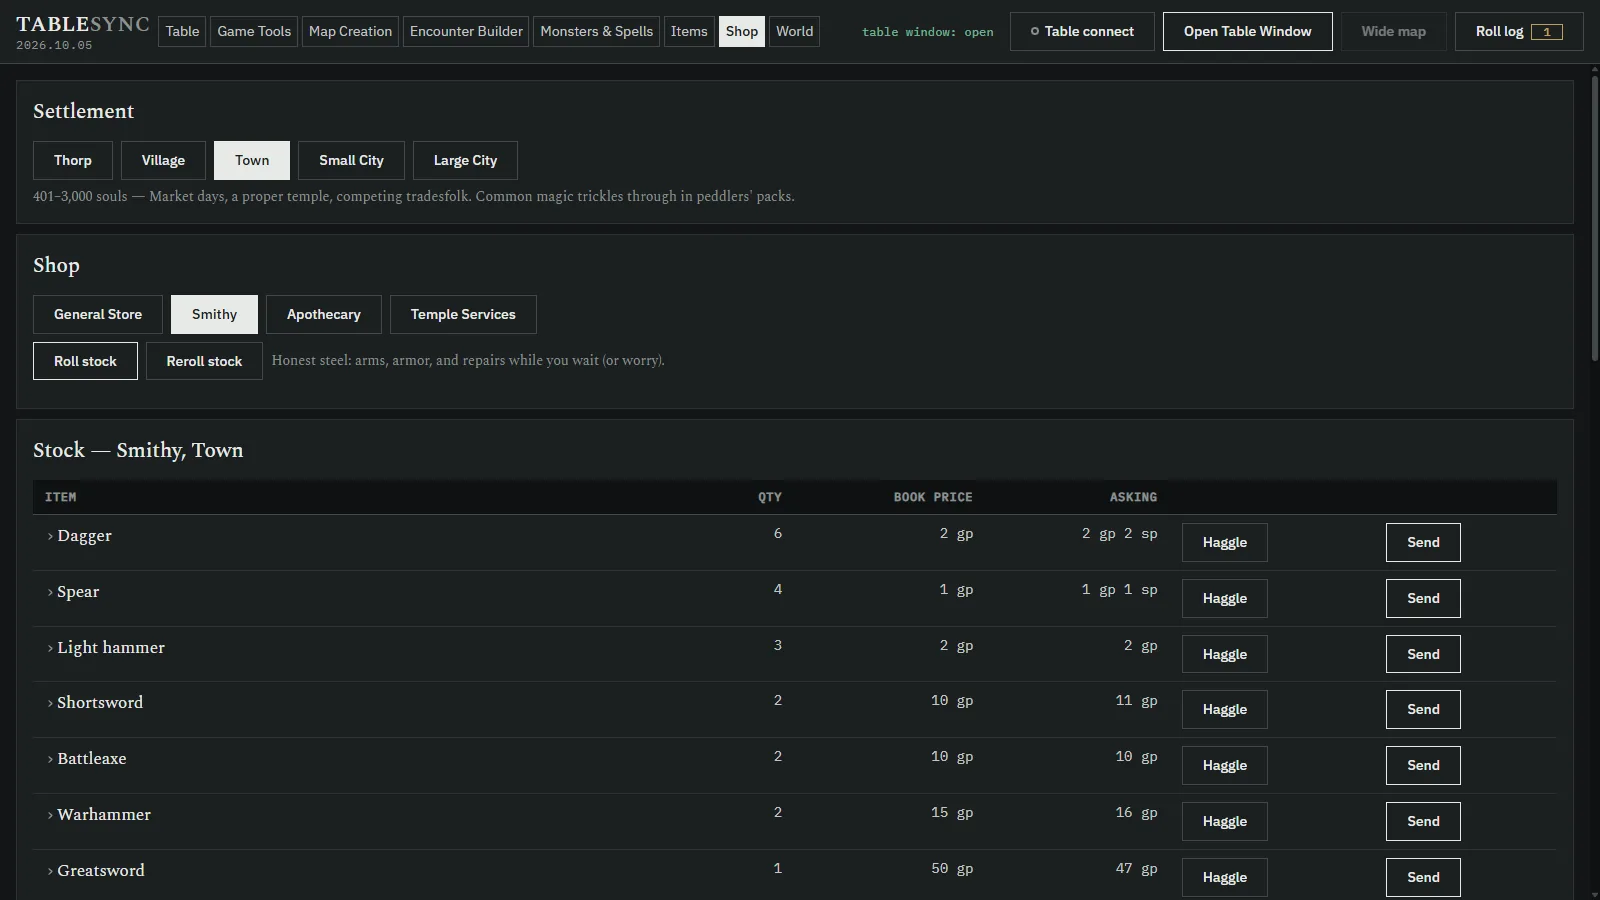Switch to Monsters & Spells tab
This screenshot has width=1600, height=900.
pyautogui.click(x=597, y=31)
